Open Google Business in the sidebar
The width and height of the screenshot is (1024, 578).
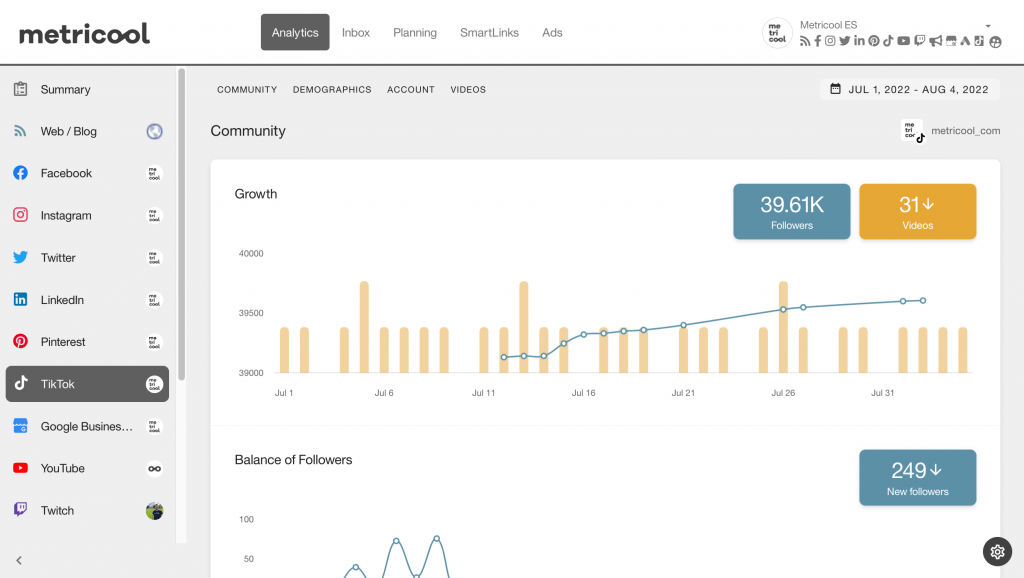coord(88,426)
